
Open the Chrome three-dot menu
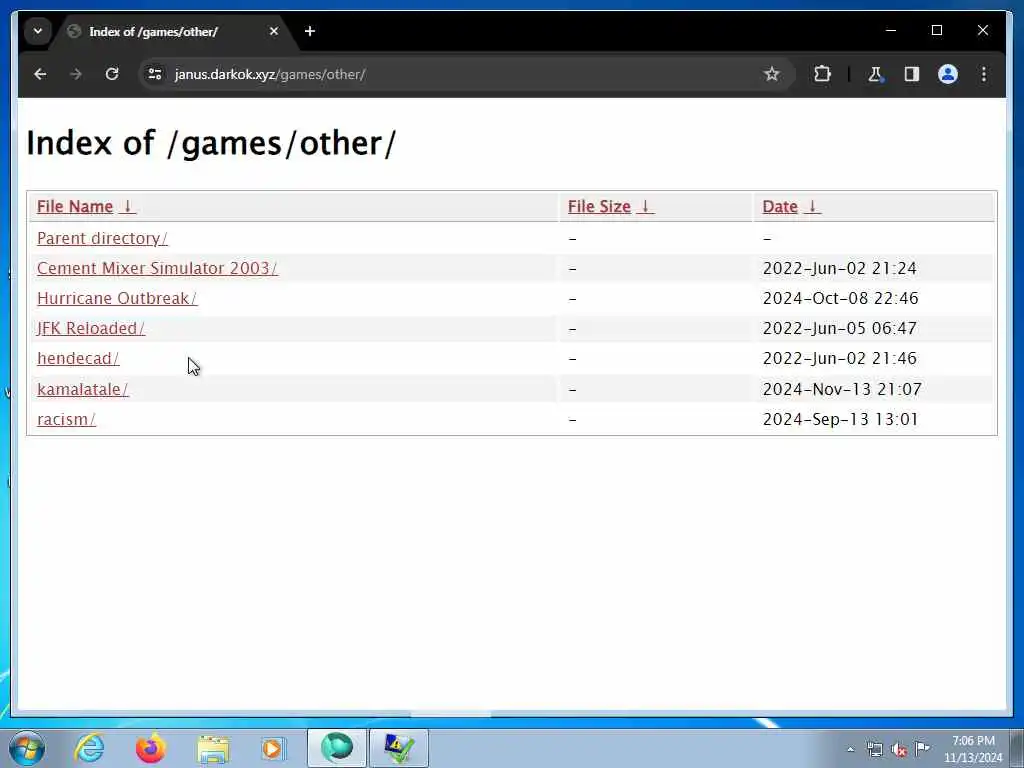[984, 74]
